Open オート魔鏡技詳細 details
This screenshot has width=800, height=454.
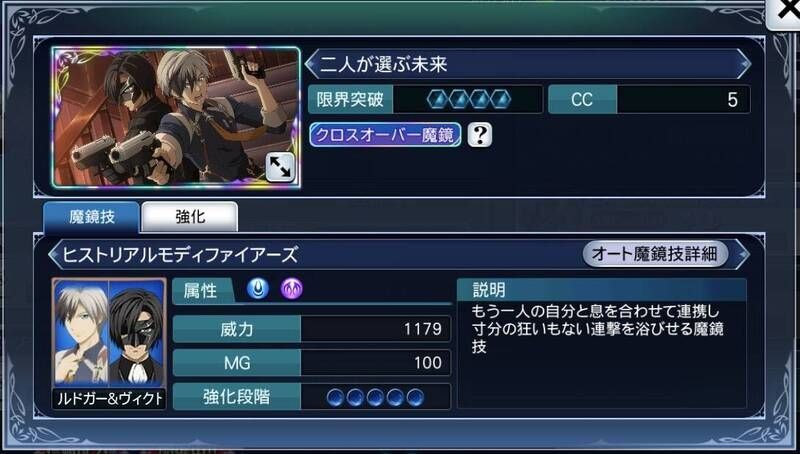(x=655, y=254)
